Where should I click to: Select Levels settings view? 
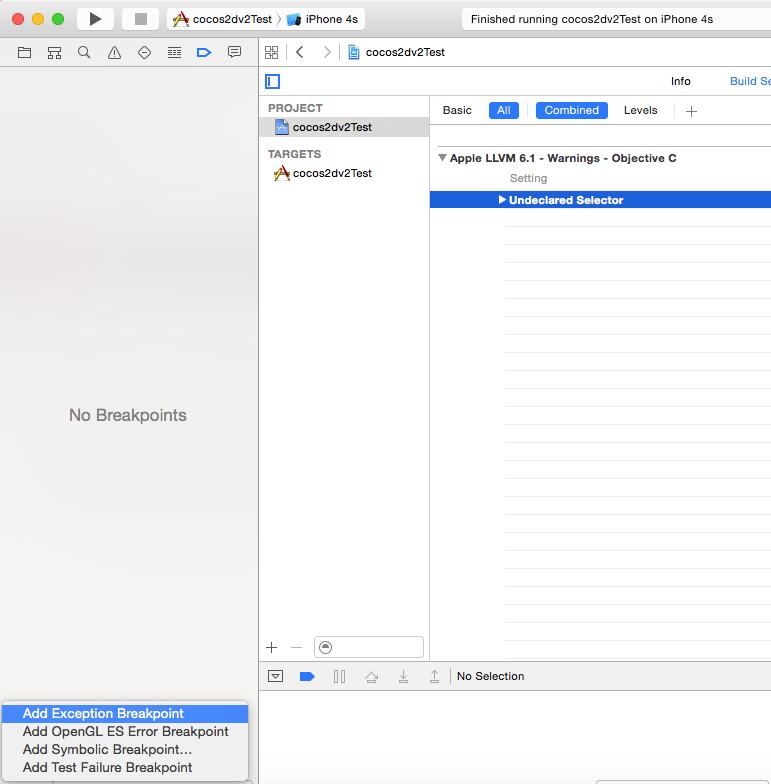pos(640,110)
